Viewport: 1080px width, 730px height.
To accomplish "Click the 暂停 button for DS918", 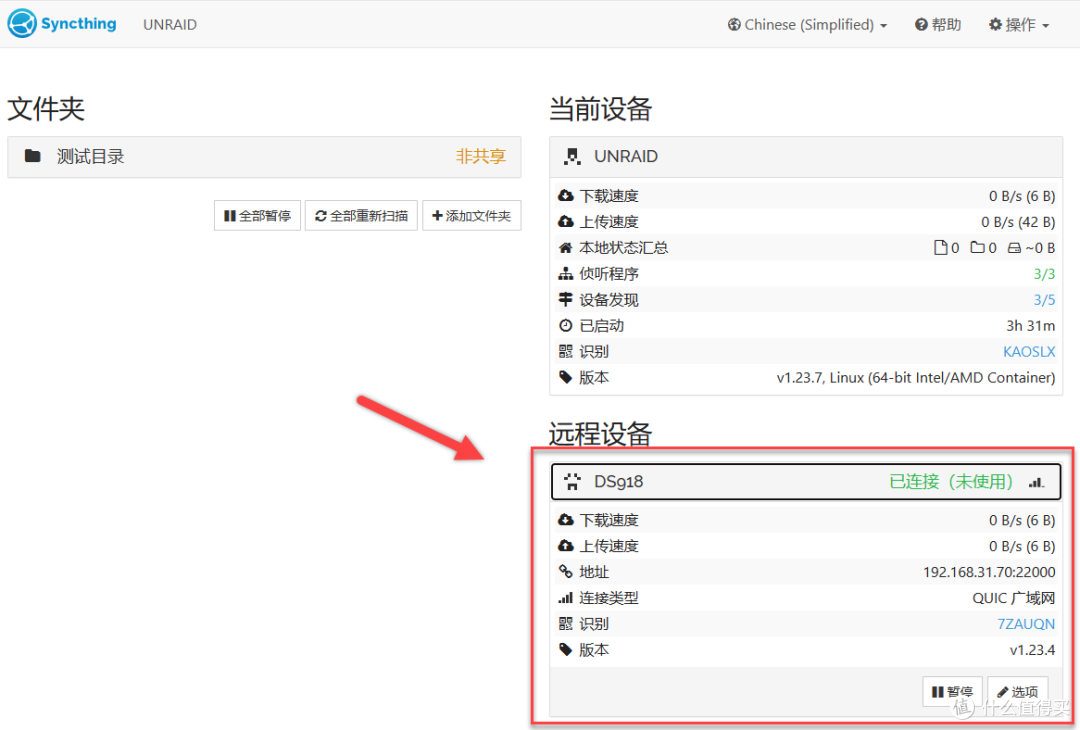I will point(952,691).
